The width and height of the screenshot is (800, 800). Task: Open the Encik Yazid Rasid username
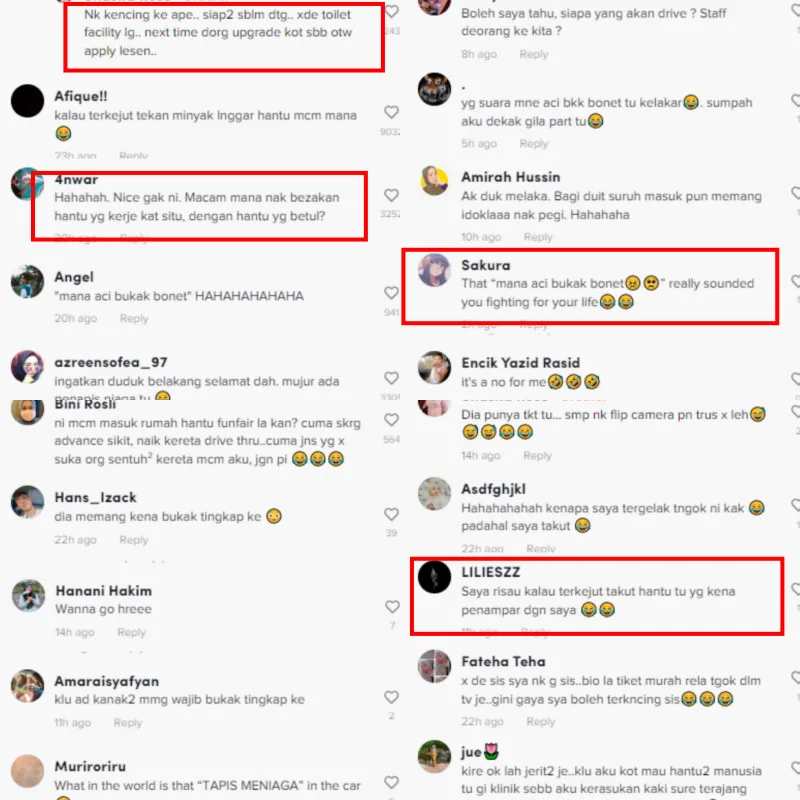point(520,363)
